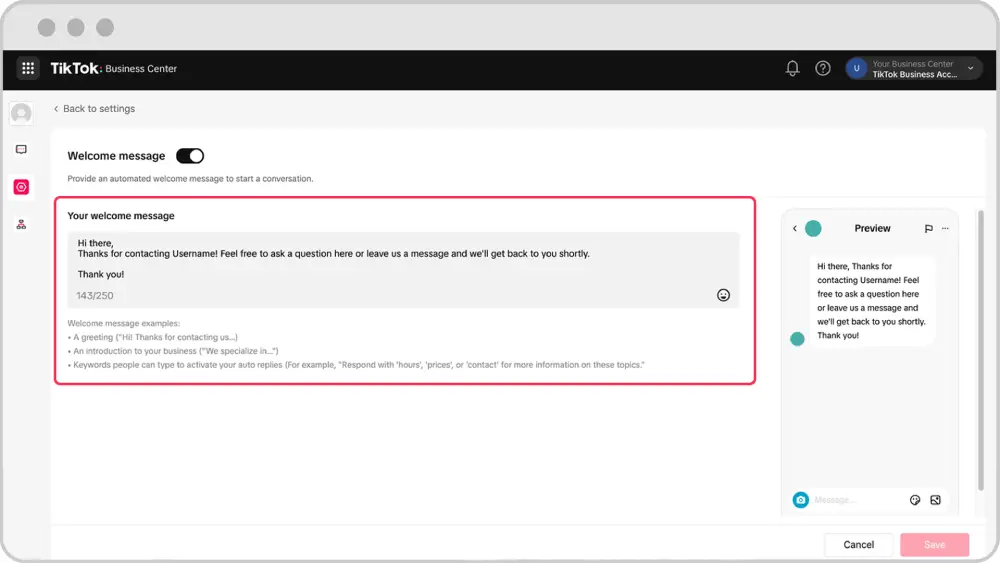Select the highlighted red settings sidebar icon

21,187
